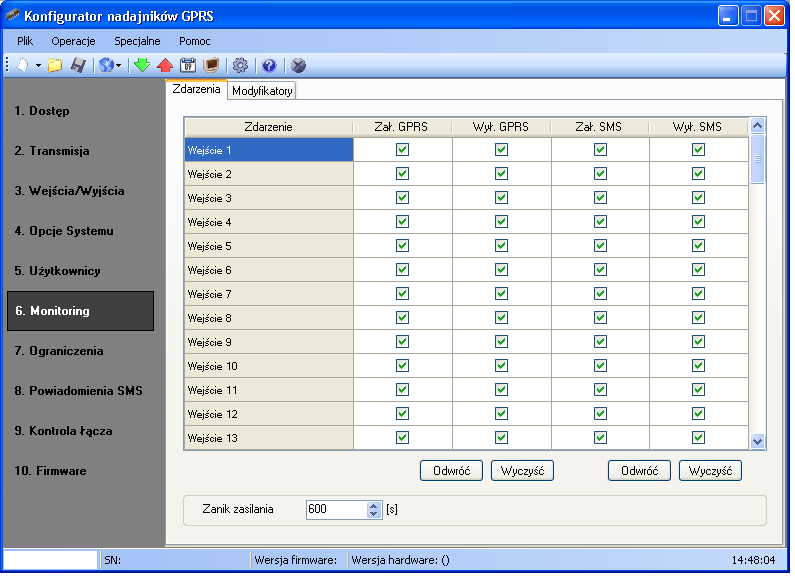The image size is (795, 577).
Task: Disable Wył. GPRS for Wejście 7
Action: 501,294
